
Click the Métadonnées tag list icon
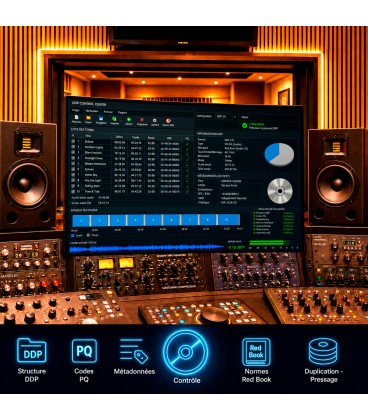[x=134, y=351]
